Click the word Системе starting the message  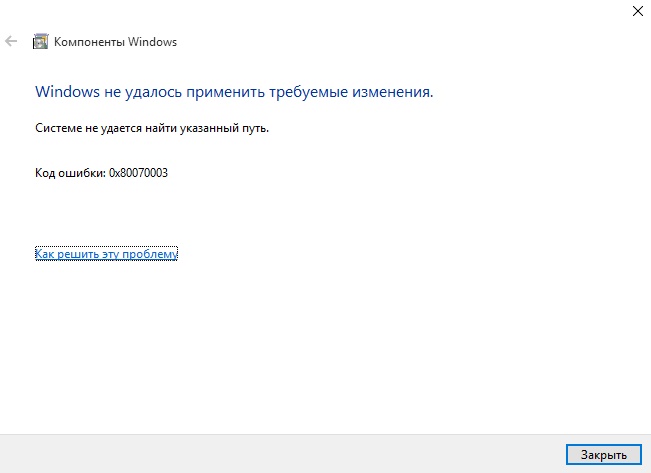(x=59, y=128)
